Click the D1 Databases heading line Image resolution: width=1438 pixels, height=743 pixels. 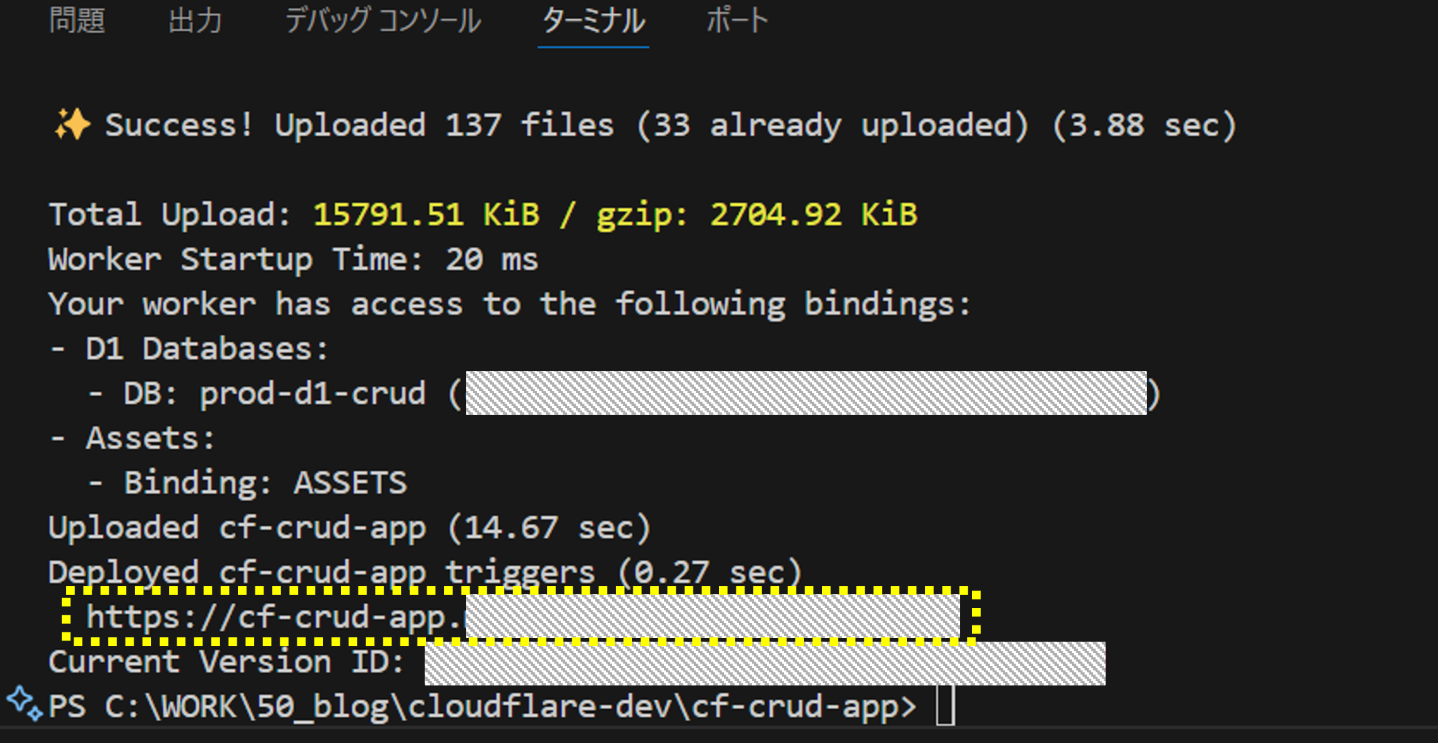click(189, 349)
